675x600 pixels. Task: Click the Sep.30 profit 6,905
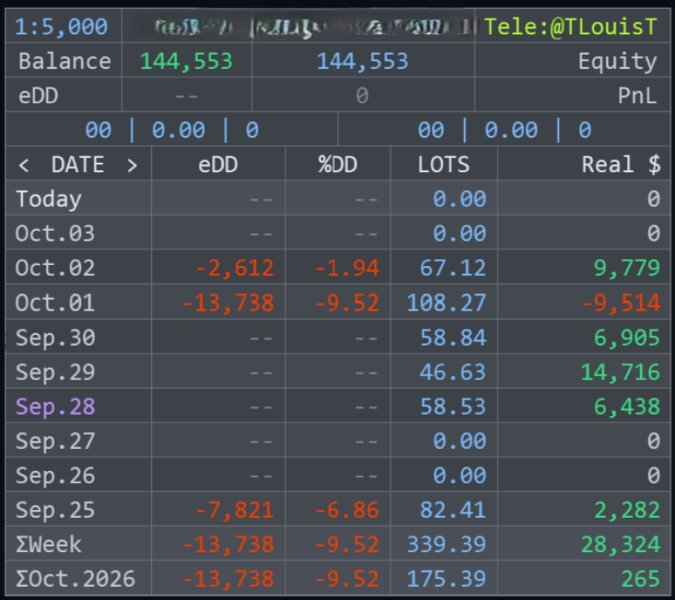coord(627,338)
